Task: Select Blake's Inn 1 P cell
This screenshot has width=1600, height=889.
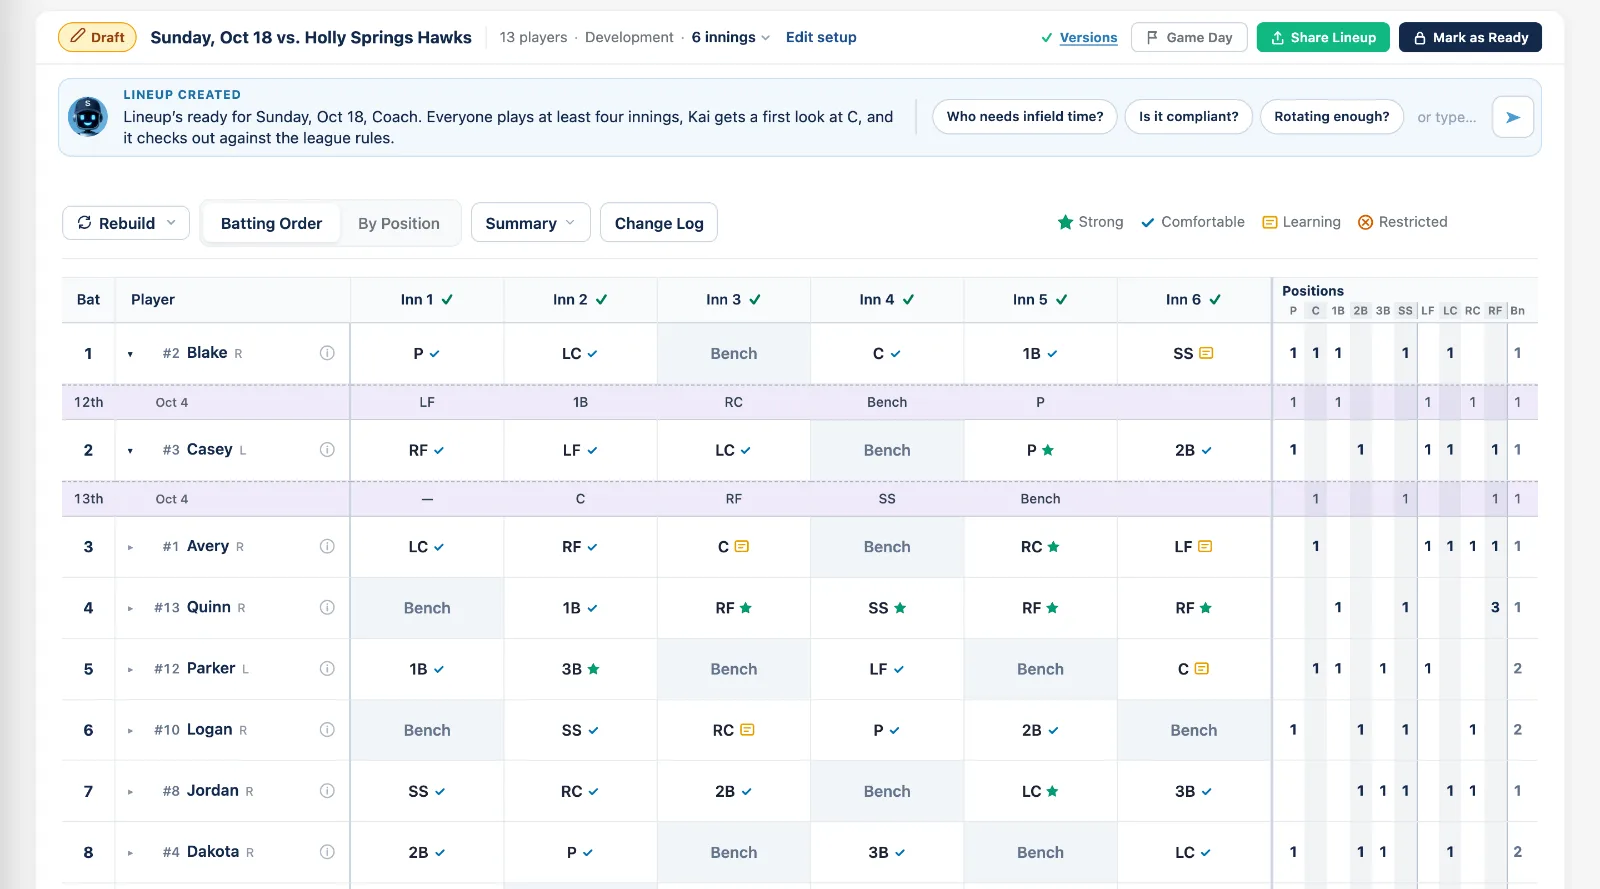Action: pyautogui.click(x=427, y=354)
